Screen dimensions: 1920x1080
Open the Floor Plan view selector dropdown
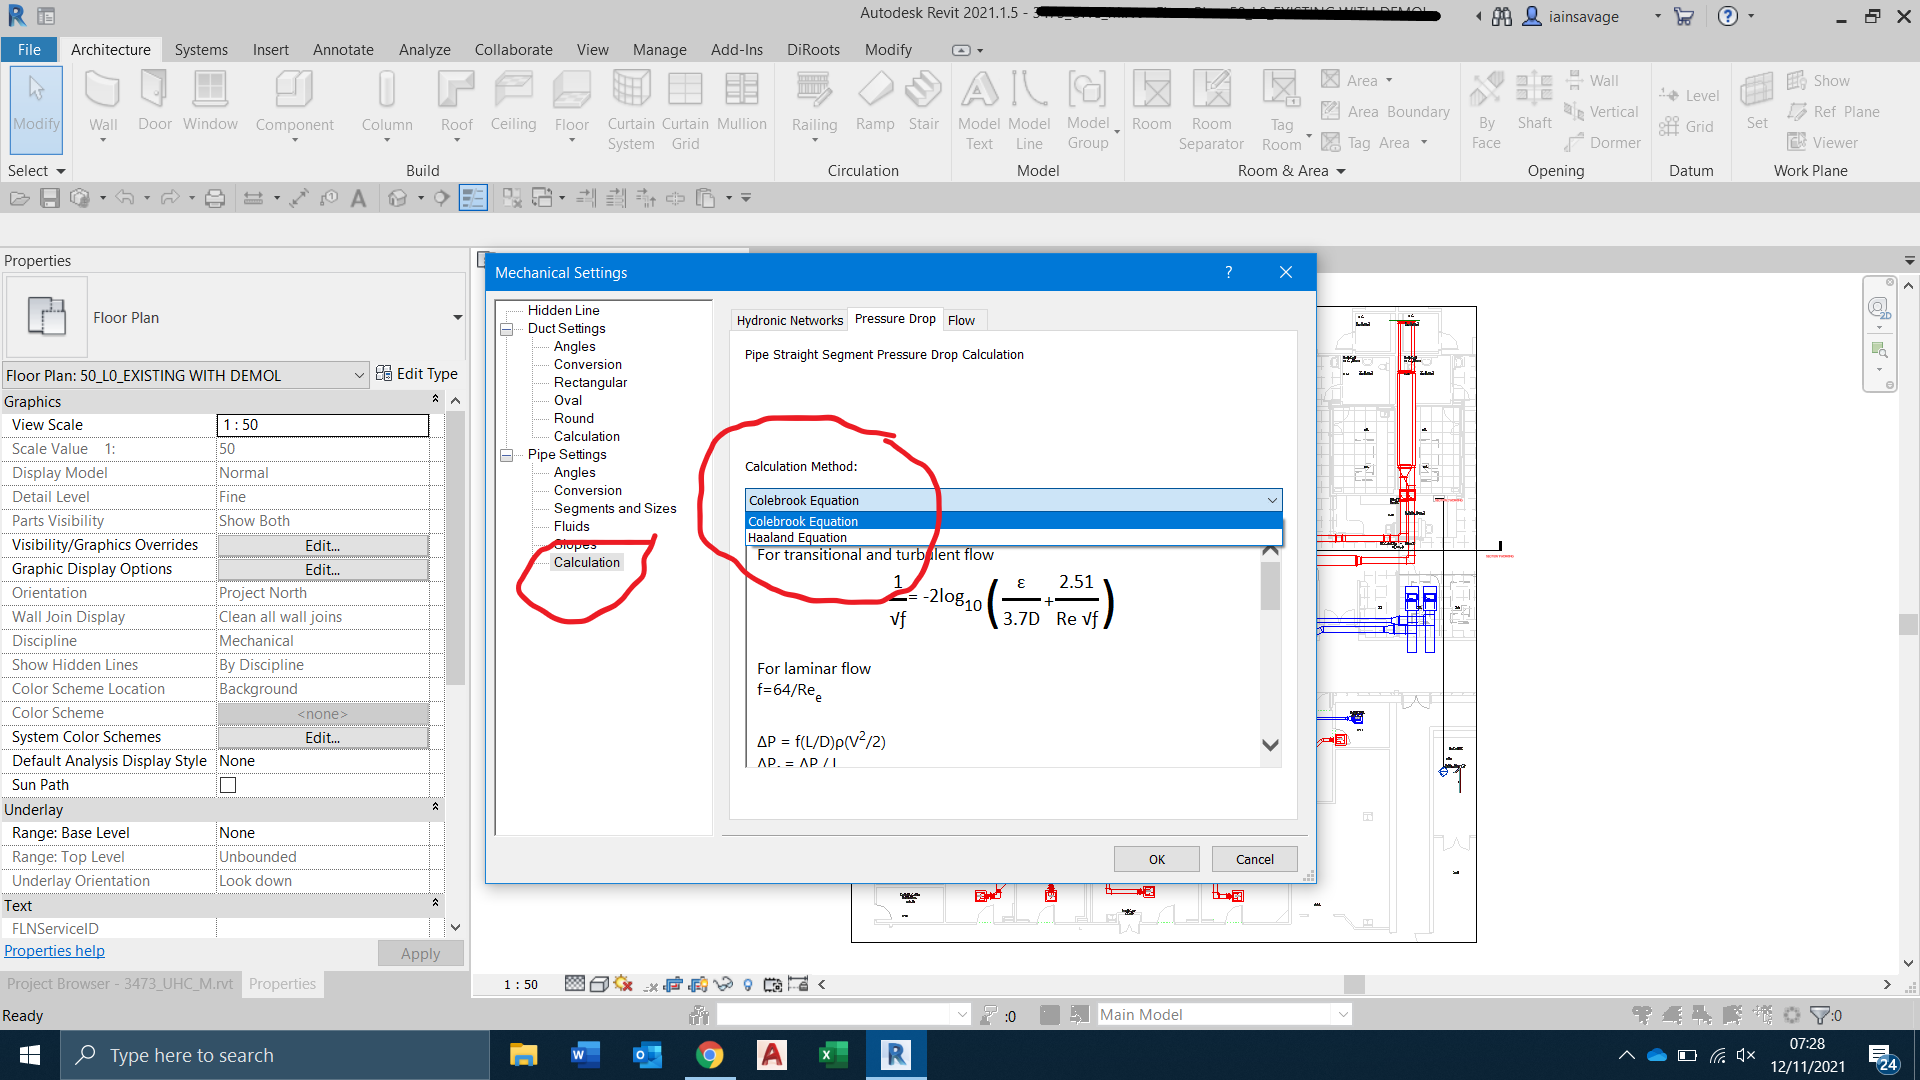coord(186,375)
